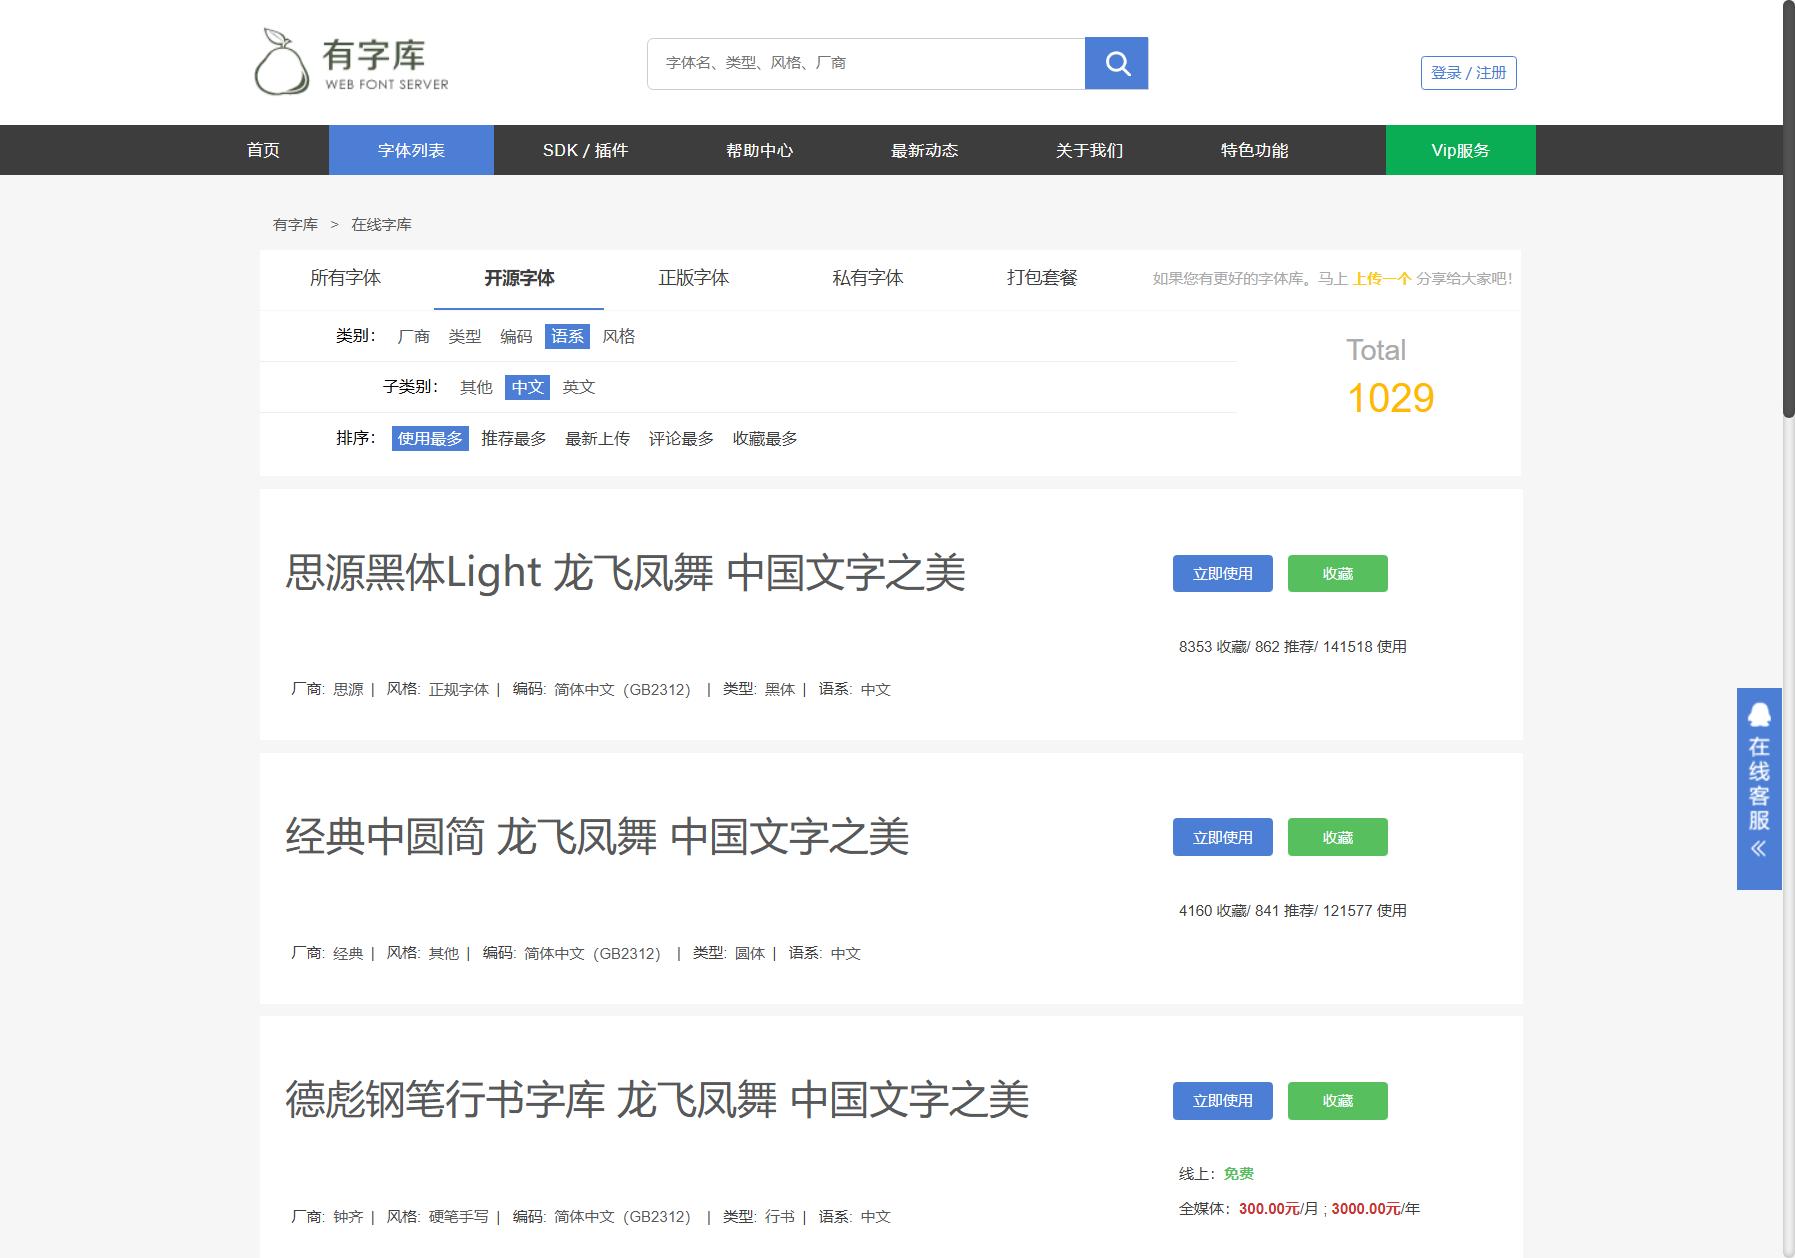Sort by 推荐最多
This screenshot has height=1258, width=1795.
pyautogui.click(x=514, y=438)
